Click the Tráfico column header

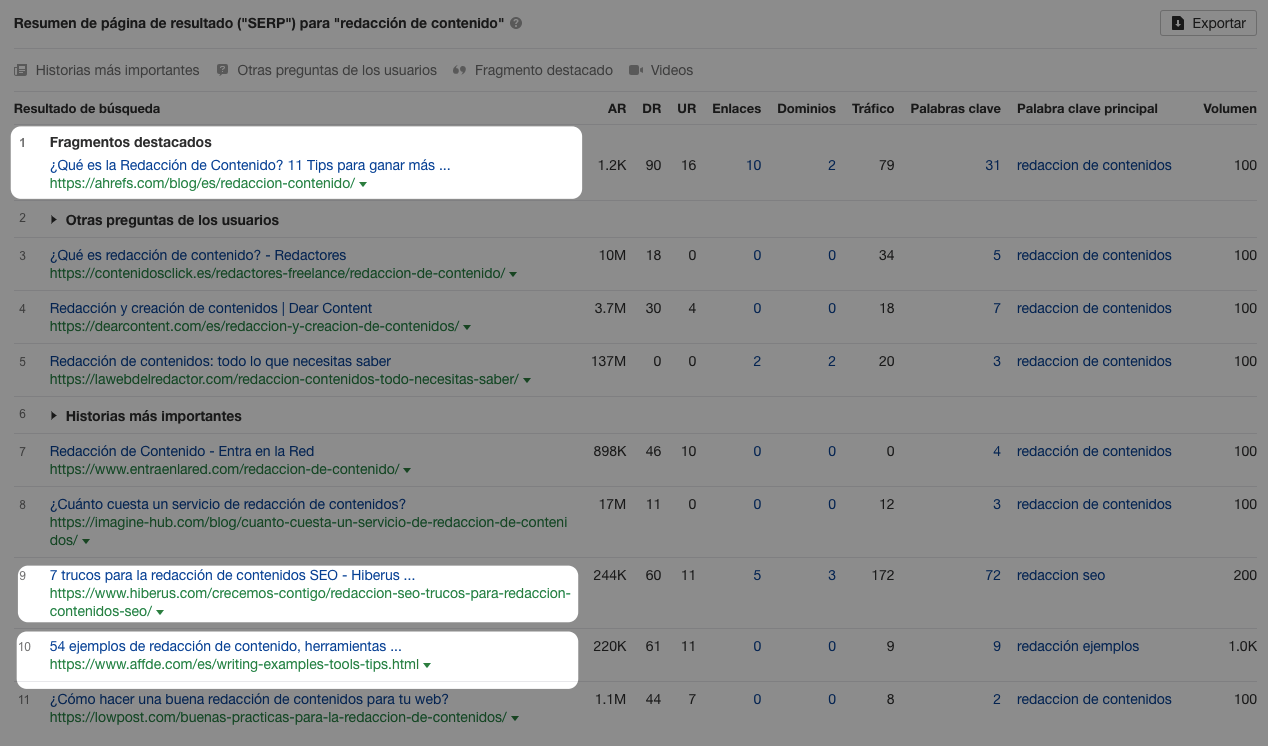click(x=872, y=108)
